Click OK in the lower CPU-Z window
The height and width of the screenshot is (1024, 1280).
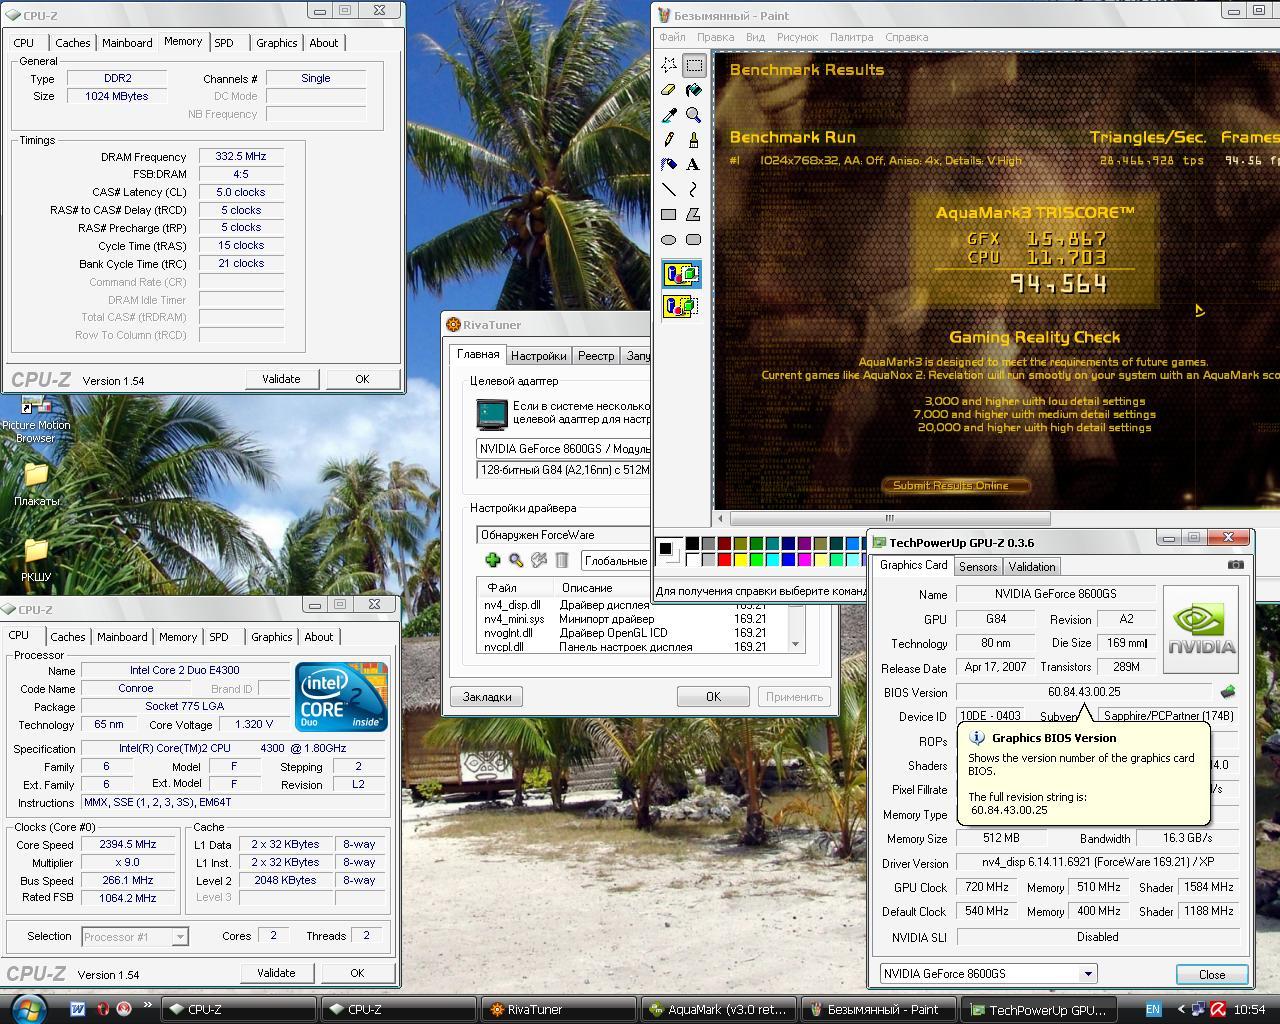coord(357,973)
